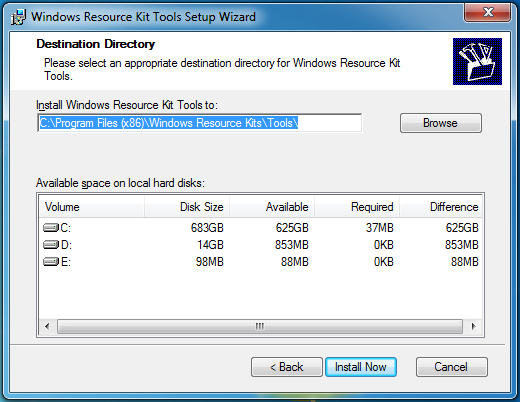The height and width of the screenshot is (402, 520).
Task: Click the toolbox folder logo image
Action: [x=477, y=61]
